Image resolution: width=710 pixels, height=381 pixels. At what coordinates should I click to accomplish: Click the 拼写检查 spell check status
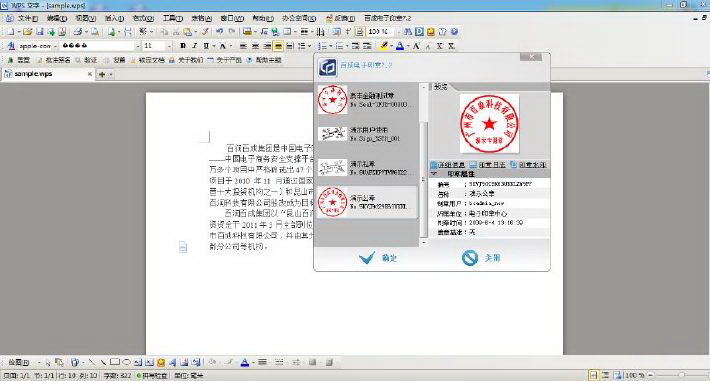click(x=152, y=376)
